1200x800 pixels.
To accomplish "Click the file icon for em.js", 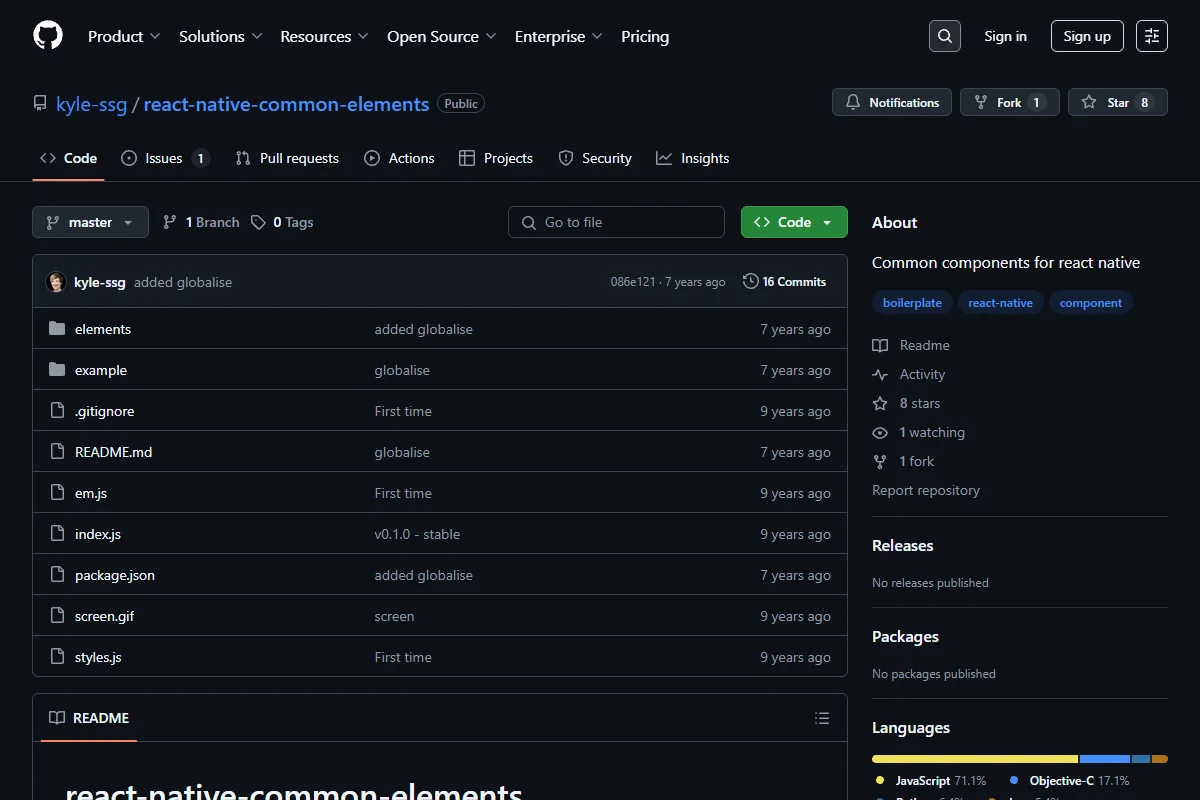I will 57,493.
